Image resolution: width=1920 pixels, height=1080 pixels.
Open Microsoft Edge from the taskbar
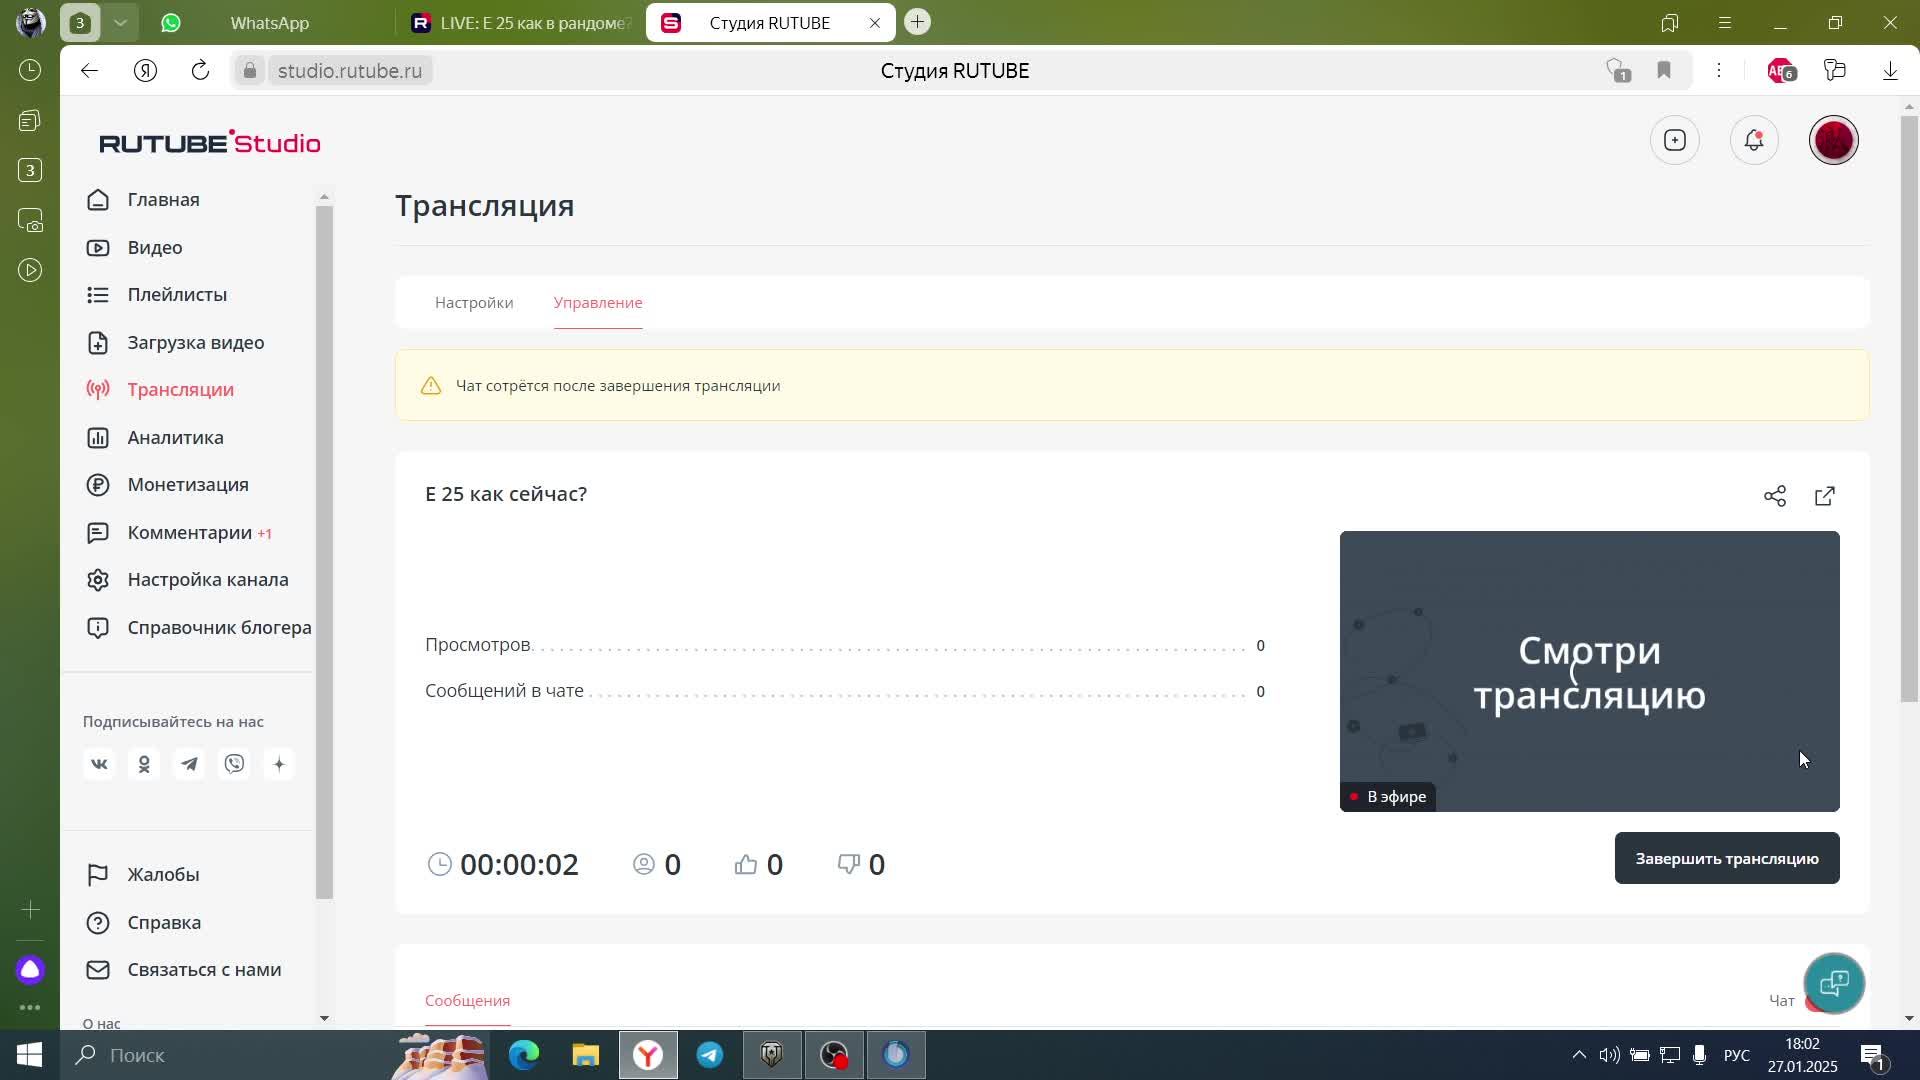tap(524, 1055)
